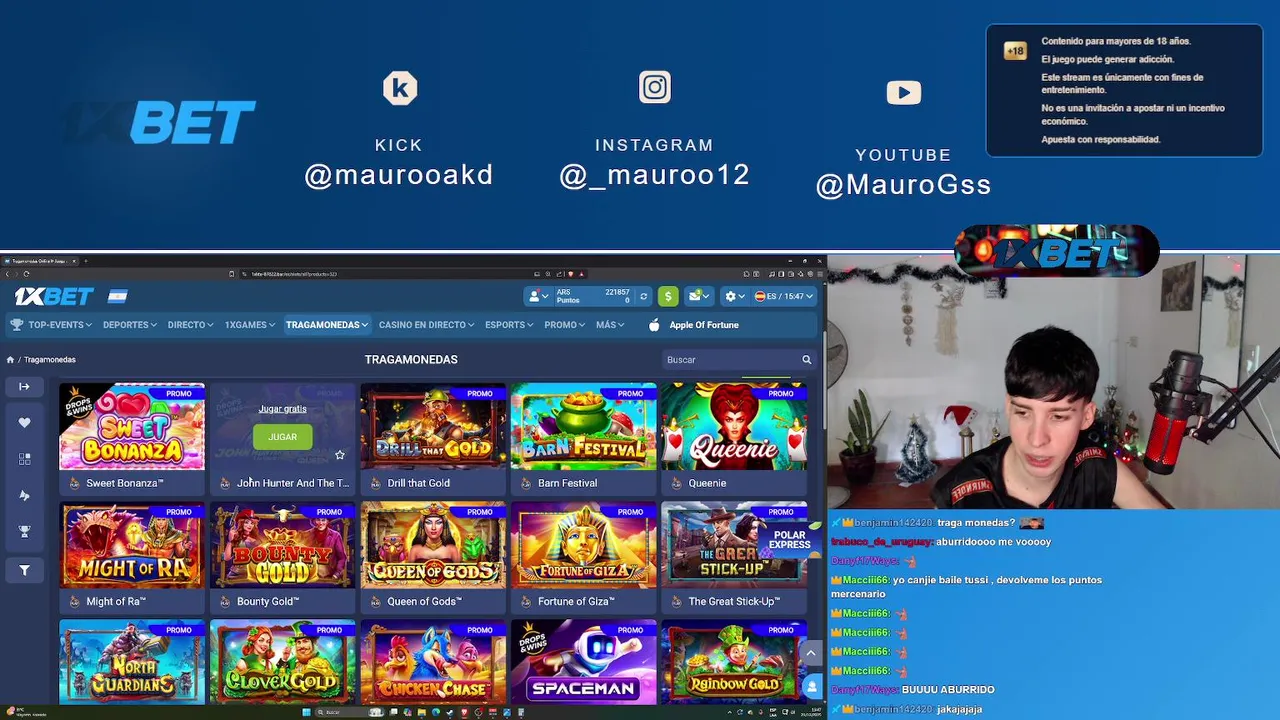This screenshot has height=720, width=1280.
Task: Click the scroll-to-top arrow button
Action: (811, 653)
